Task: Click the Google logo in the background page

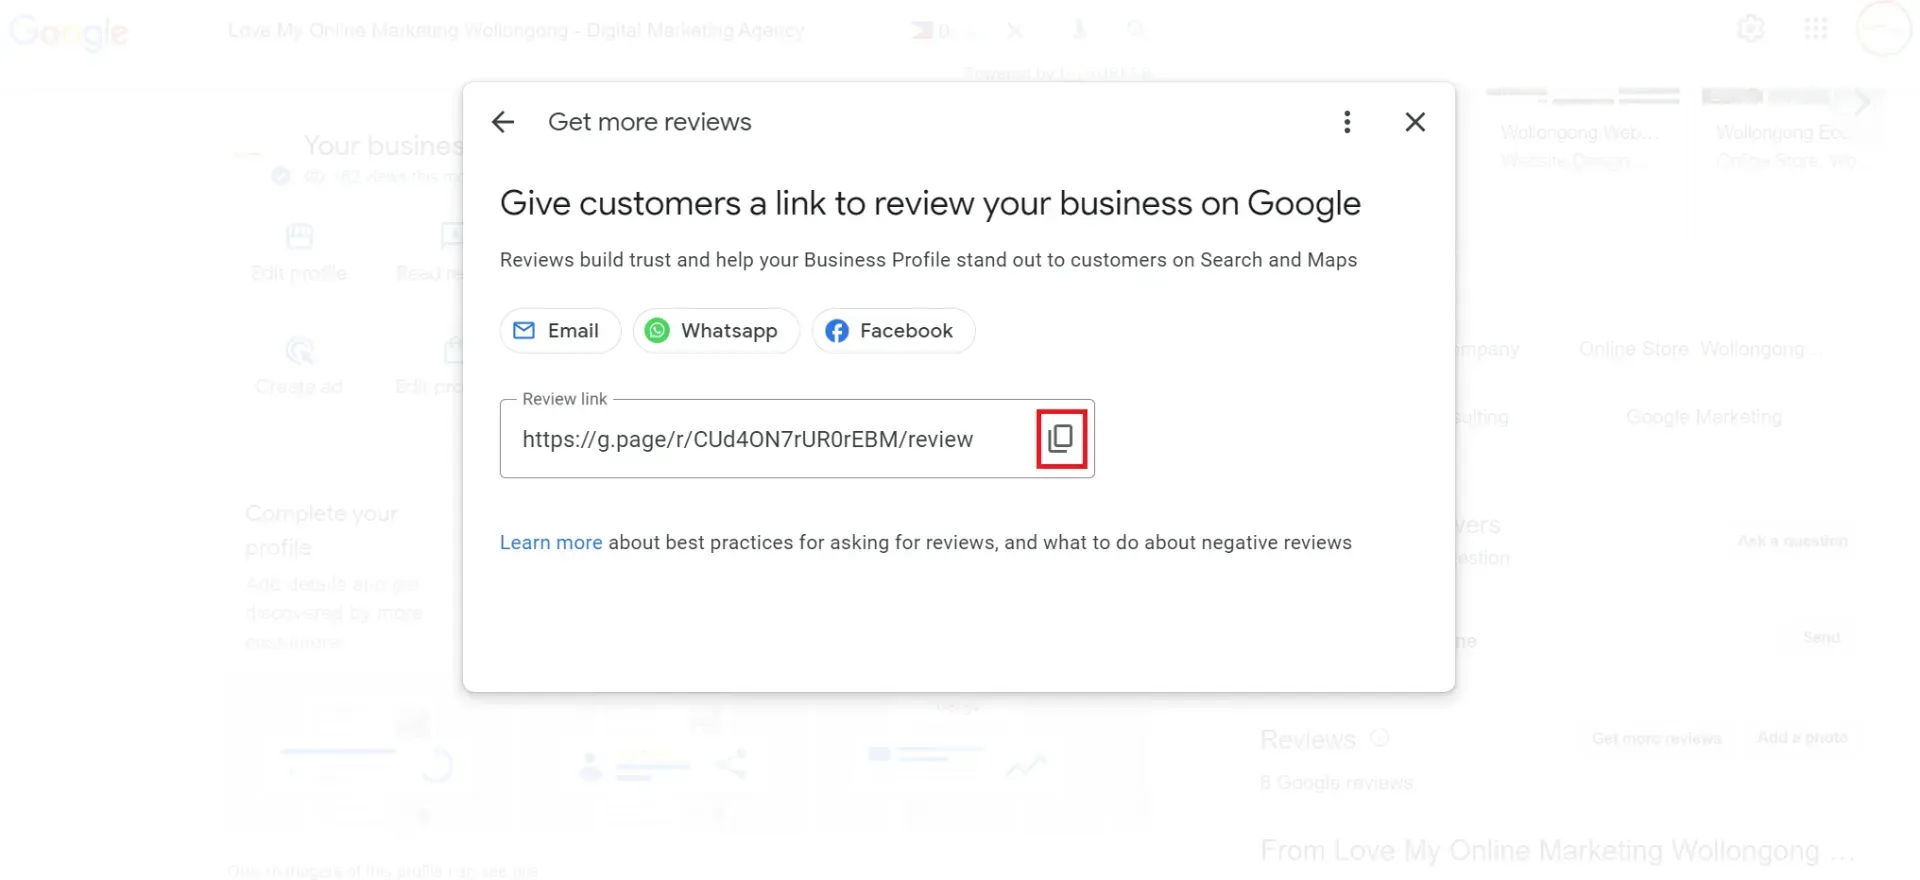Action: [68, 33]
